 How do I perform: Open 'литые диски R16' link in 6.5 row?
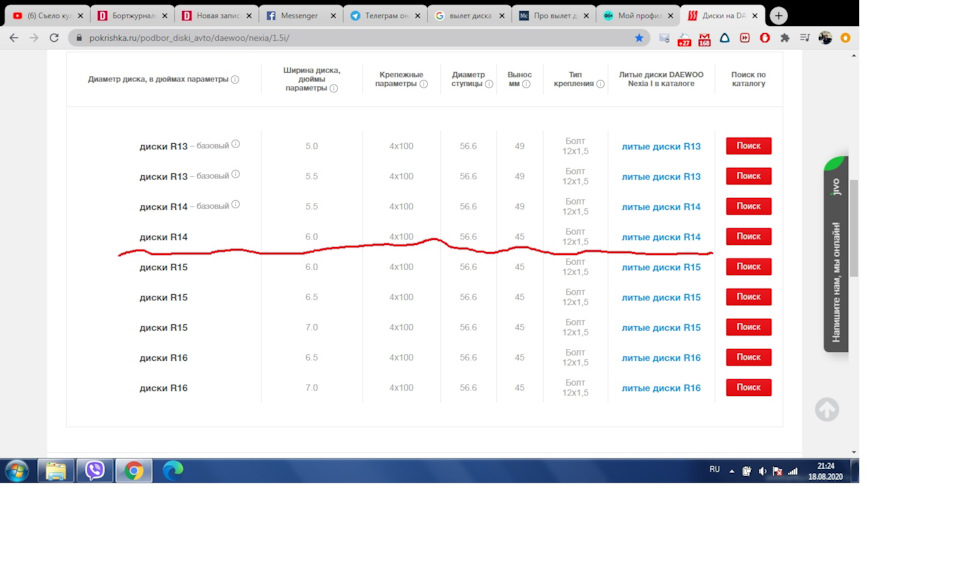click(x=661, y=358)
